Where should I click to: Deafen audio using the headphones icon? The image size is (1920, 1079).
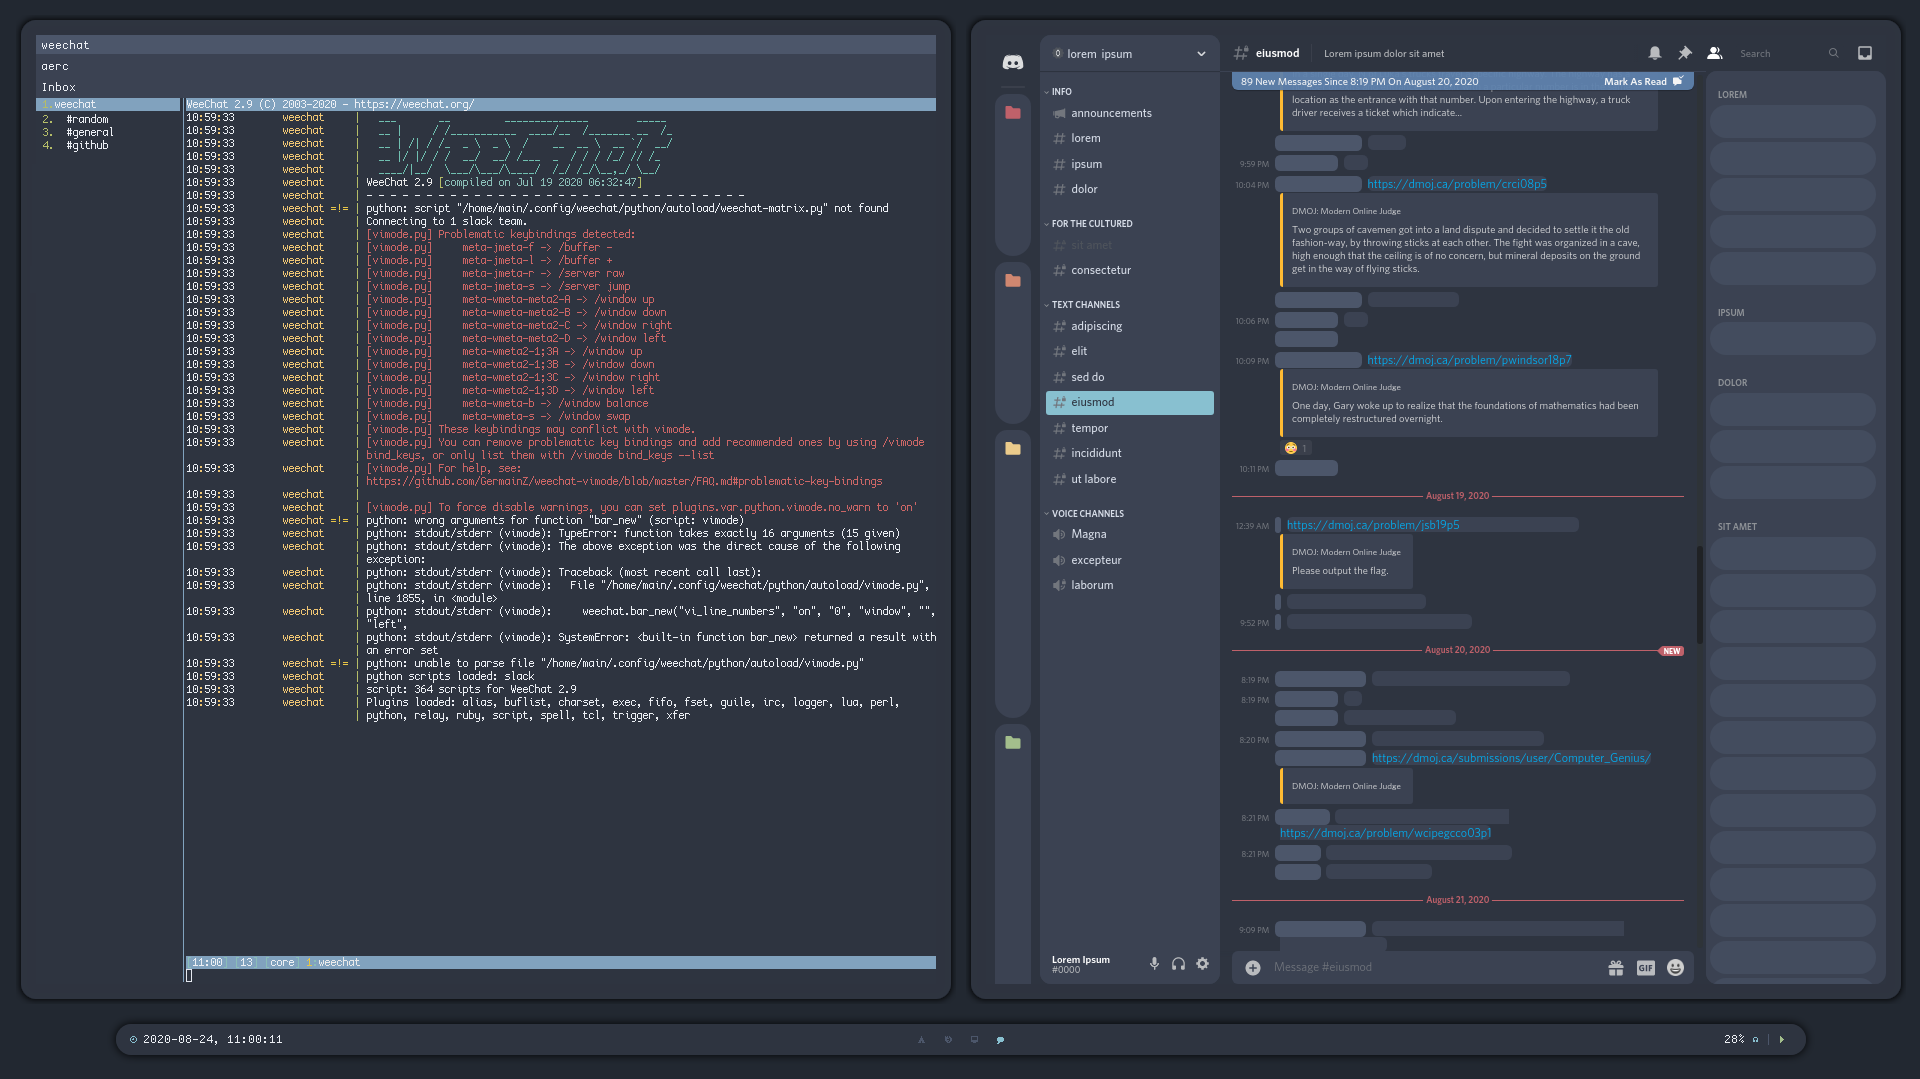1179,964
